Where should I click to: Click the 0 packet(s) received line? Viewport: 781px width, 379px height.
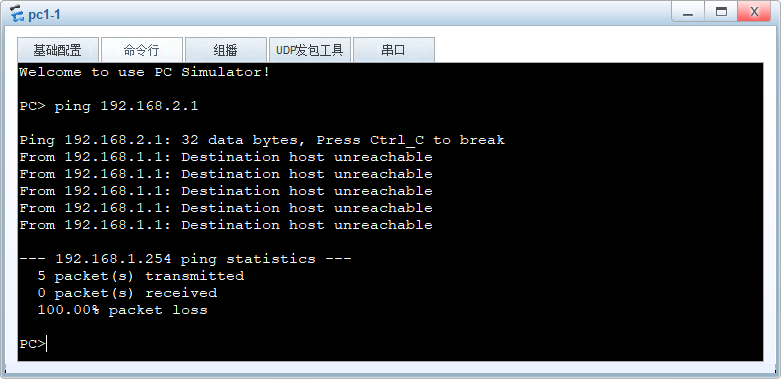coord(127,293)
